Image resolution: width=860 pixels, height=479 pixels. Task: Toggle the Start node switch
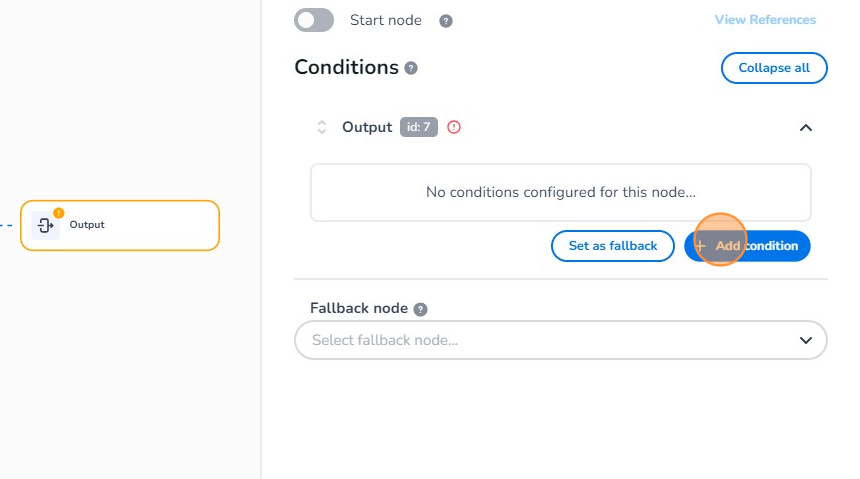click(314, 20)
